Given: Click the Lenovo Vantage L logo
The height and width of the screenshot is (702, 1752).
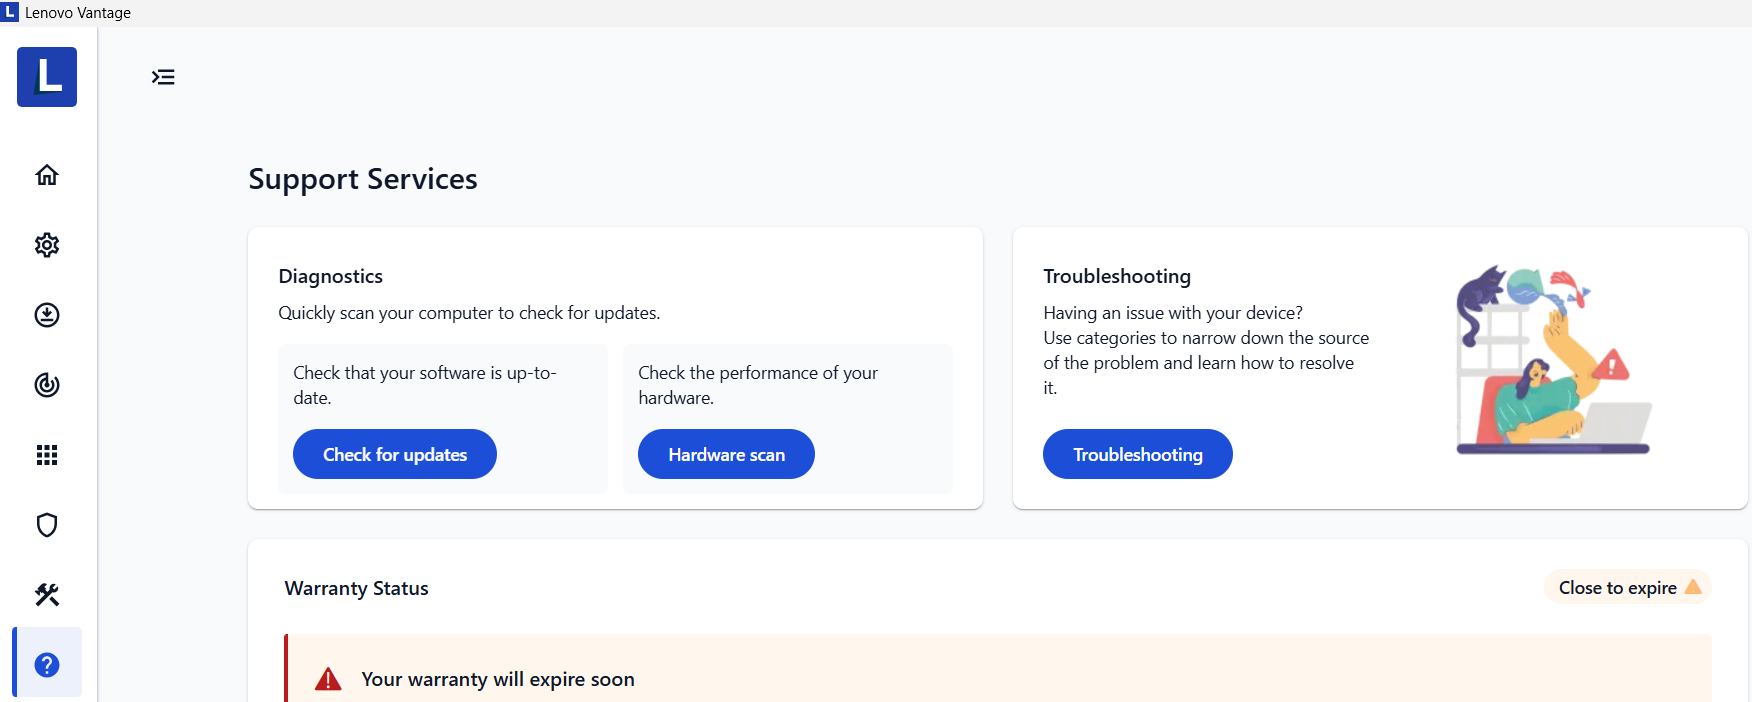Looking at the screenshot, I should point(47,77).
